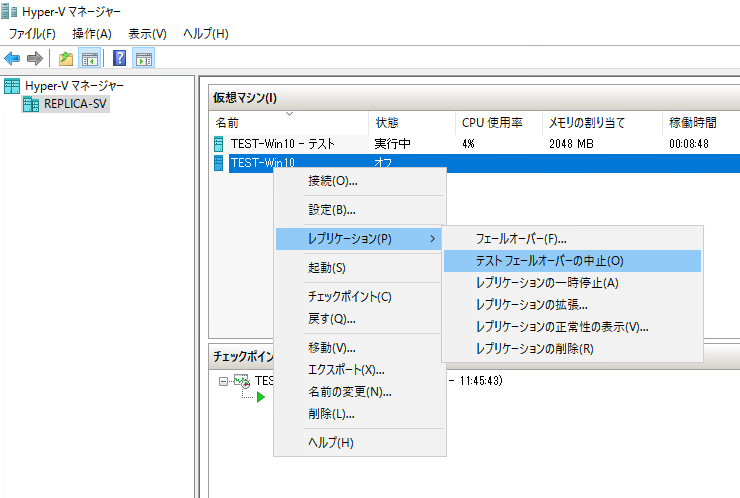The height and width of the screenshot is (498, 740).
Task: Open the Help question mark toolbar icon
Action: pyautogui.click(x=119, y=58)
